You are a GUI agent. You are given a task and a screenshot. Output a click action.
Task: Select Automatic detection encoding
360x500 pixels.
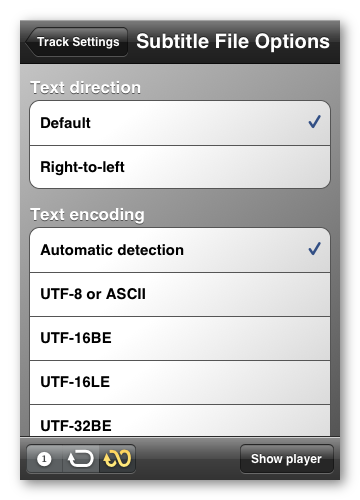click(x=180, y=250)
